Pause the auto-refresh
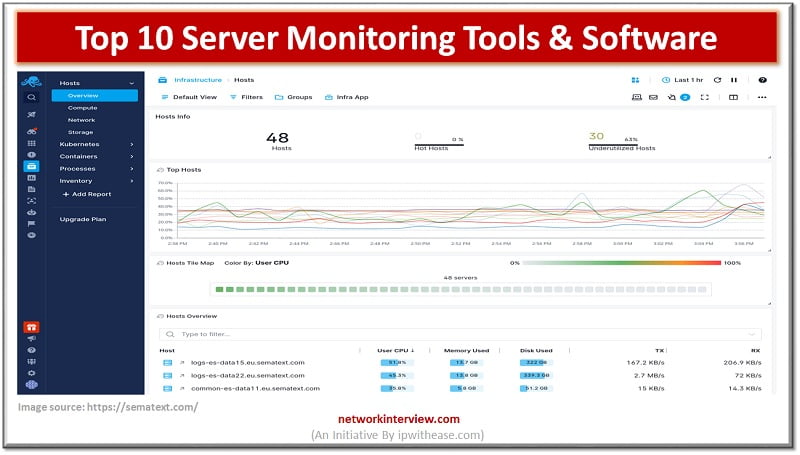 coord(734,80)
